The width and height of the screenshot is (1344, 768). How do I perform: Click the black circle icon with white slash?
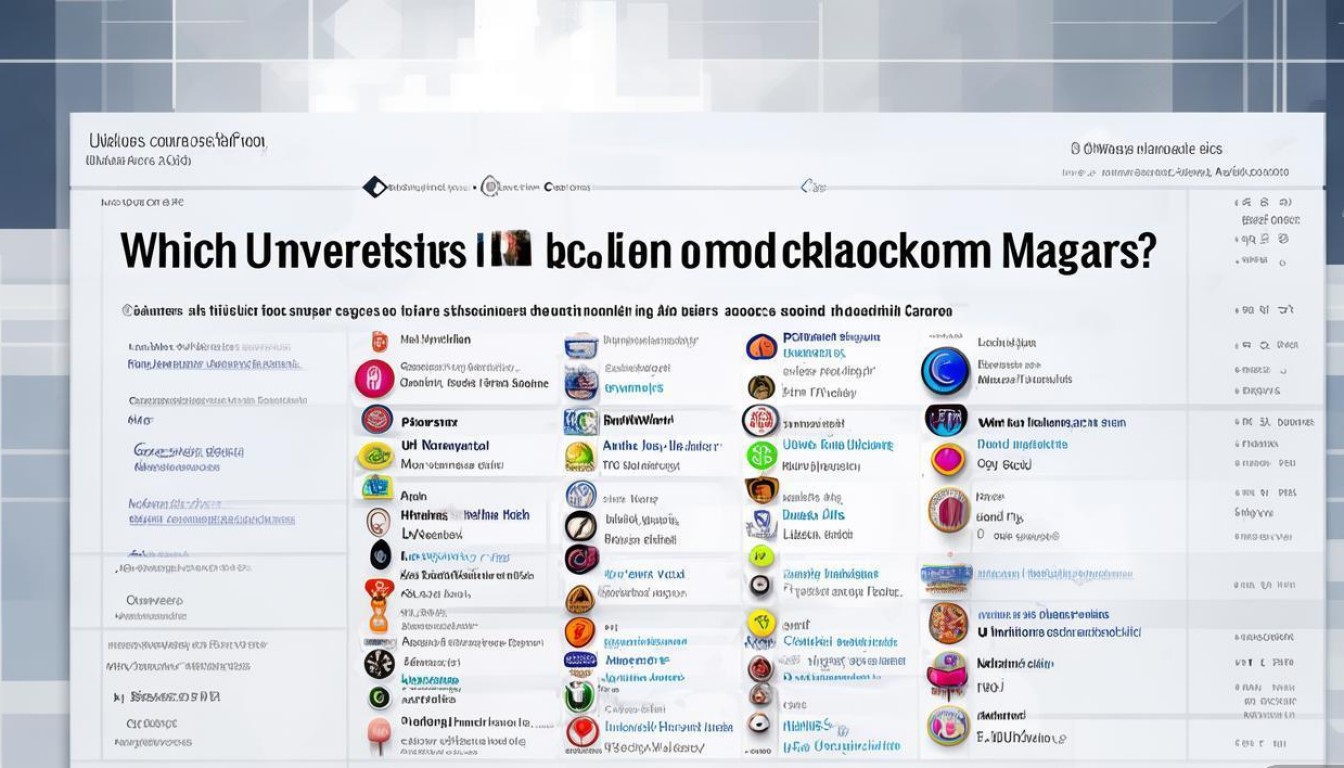[x=580, y=526]
